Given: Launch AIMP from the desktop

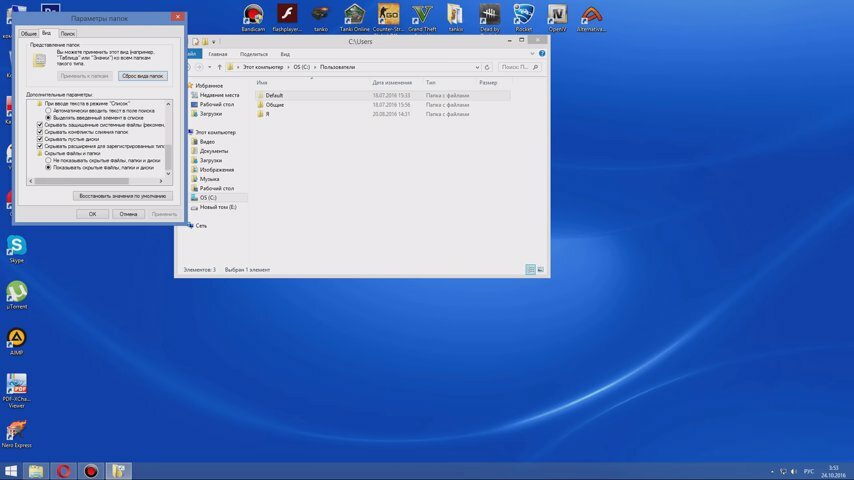Looking at the screenshot, I should 16,342.
